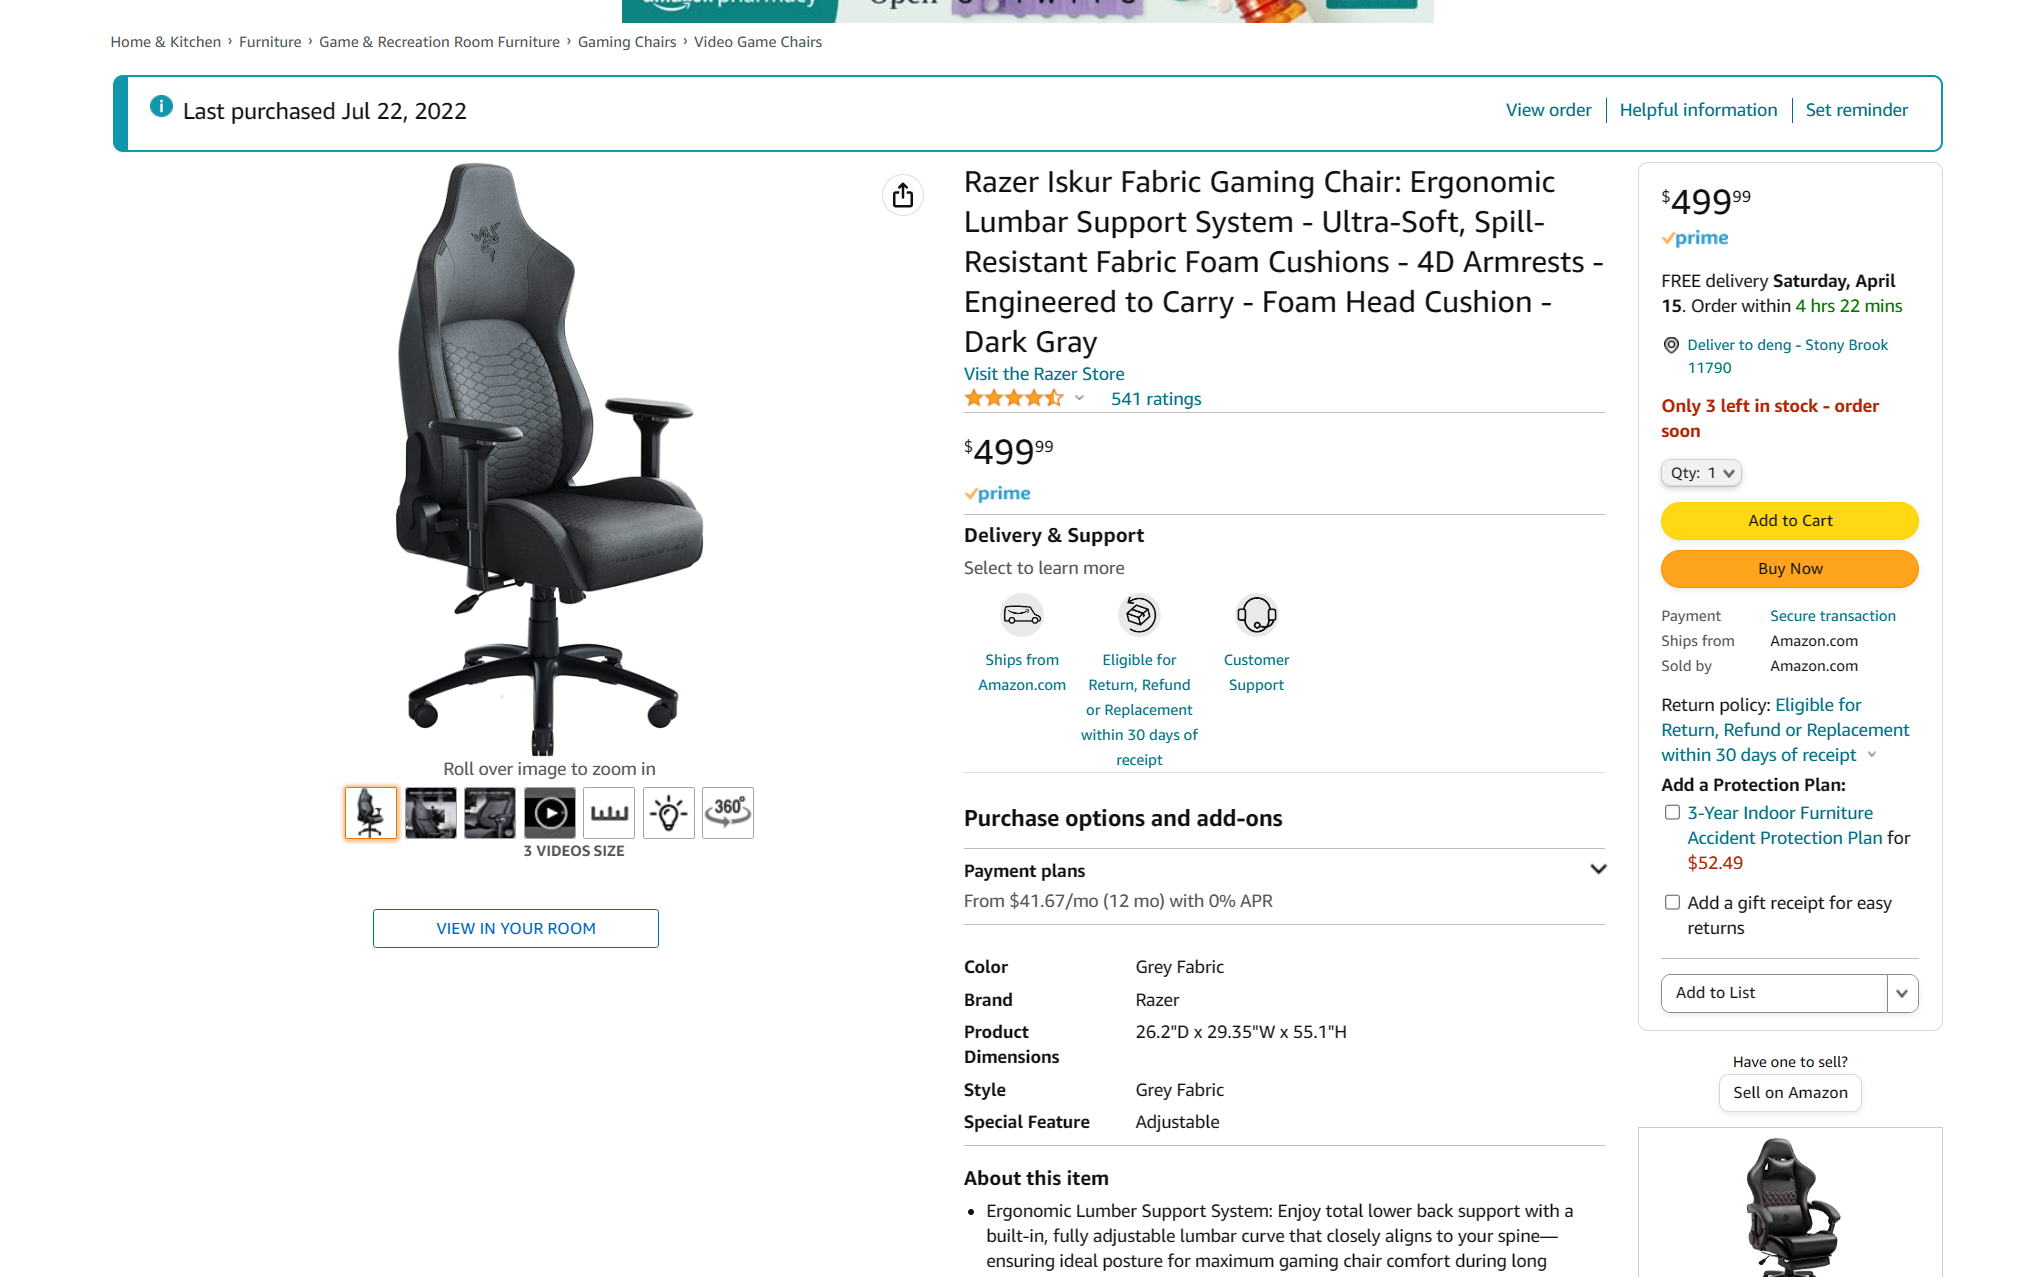Expand the star ratings breakdown arrow

(x=1079, y=398)
